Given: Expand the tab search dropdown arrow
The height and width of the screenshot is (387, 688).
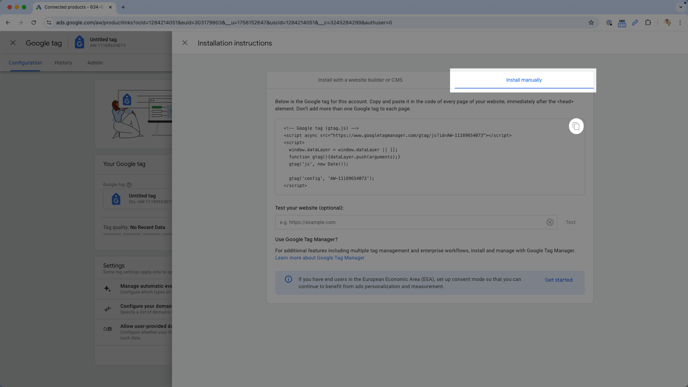Looking at the screenshot, I should coord(681,7).
